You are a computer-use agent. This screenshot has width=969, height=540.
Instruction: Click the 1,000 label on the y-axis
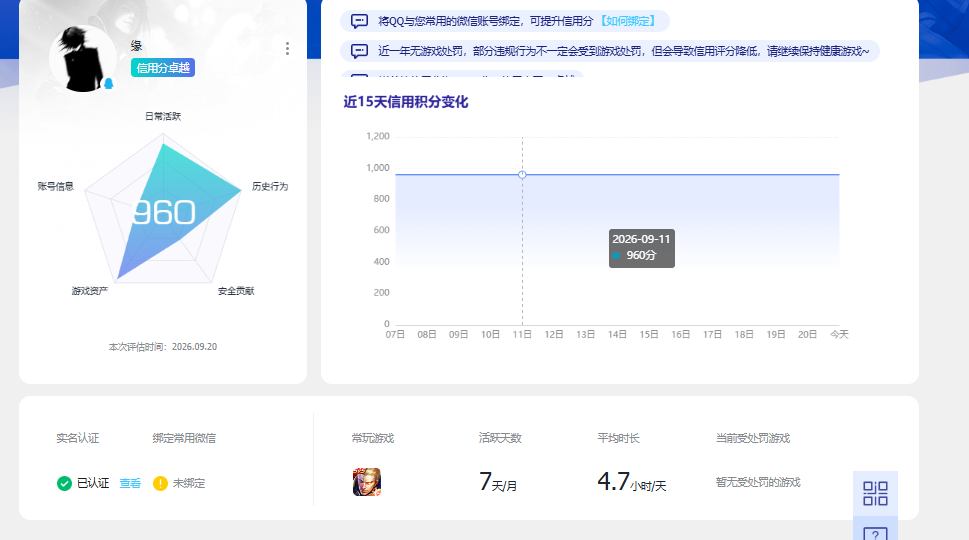click(378, 167)
